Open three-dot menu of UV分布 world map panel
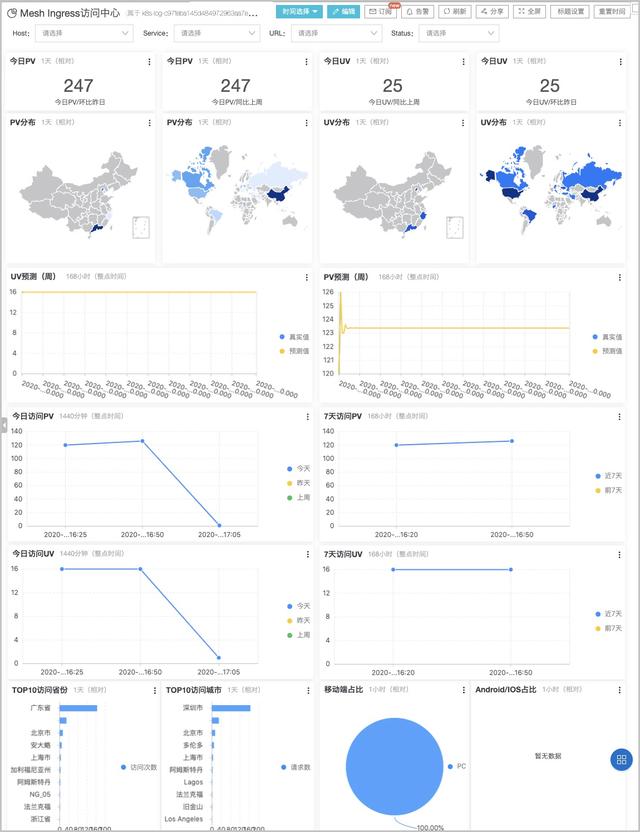 coord(620,123)
